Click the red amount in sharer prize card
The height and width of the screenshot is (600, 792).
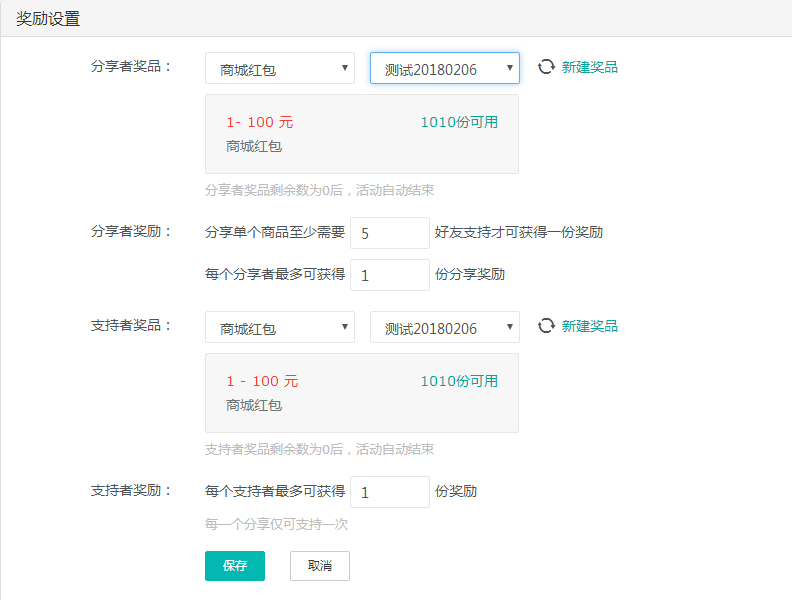tap(259, 122)
